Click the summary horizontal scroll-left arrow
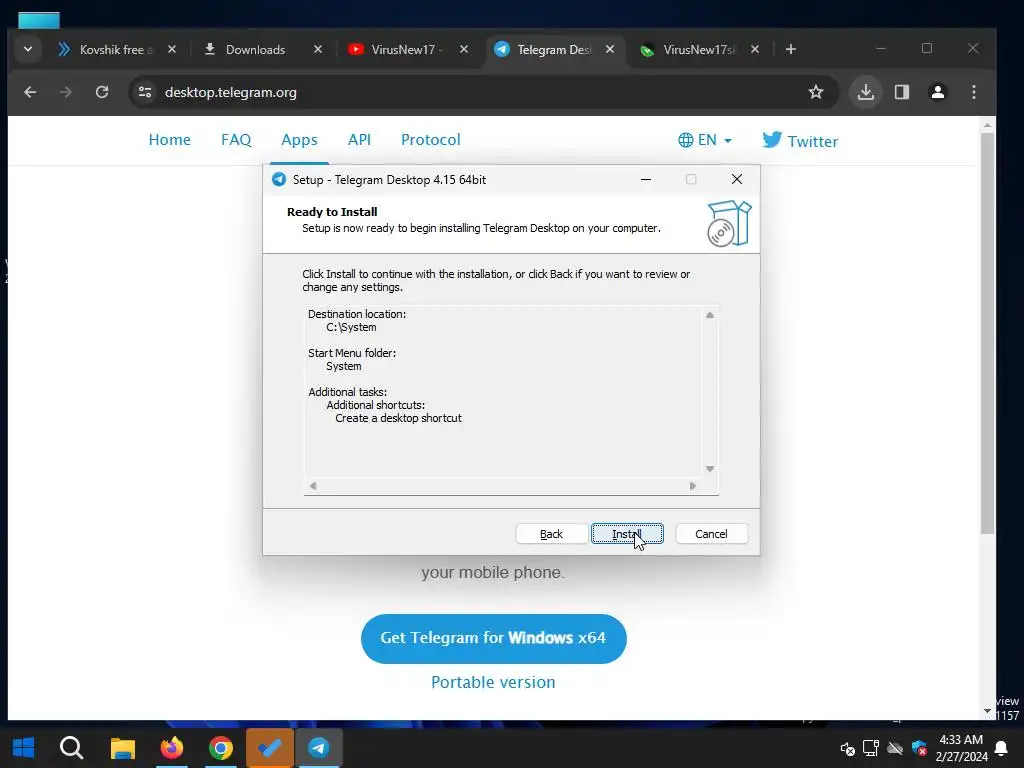Viewport: 1024px width, 768px height. [x=313, y=486]
